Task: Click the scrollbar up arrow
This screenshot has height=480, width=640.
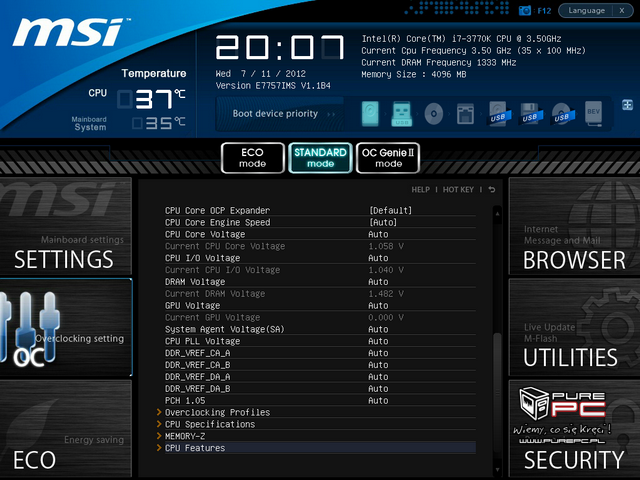Action: (497, 213)
